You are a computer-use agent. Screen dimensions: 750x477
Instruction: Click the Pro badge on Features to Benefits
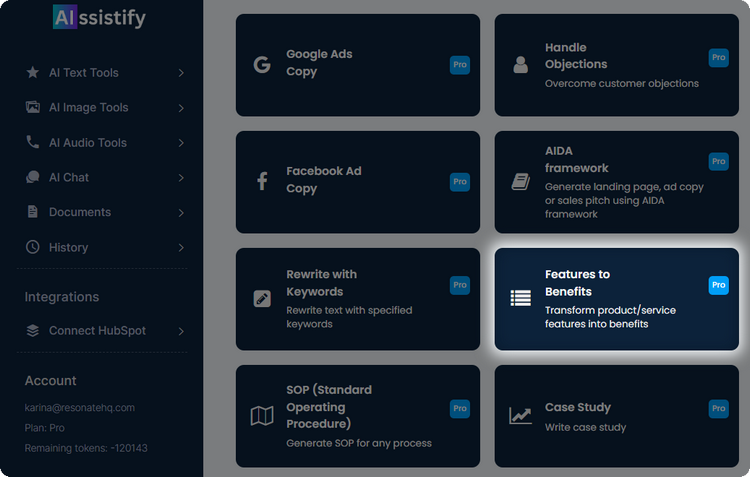[718, 285]
